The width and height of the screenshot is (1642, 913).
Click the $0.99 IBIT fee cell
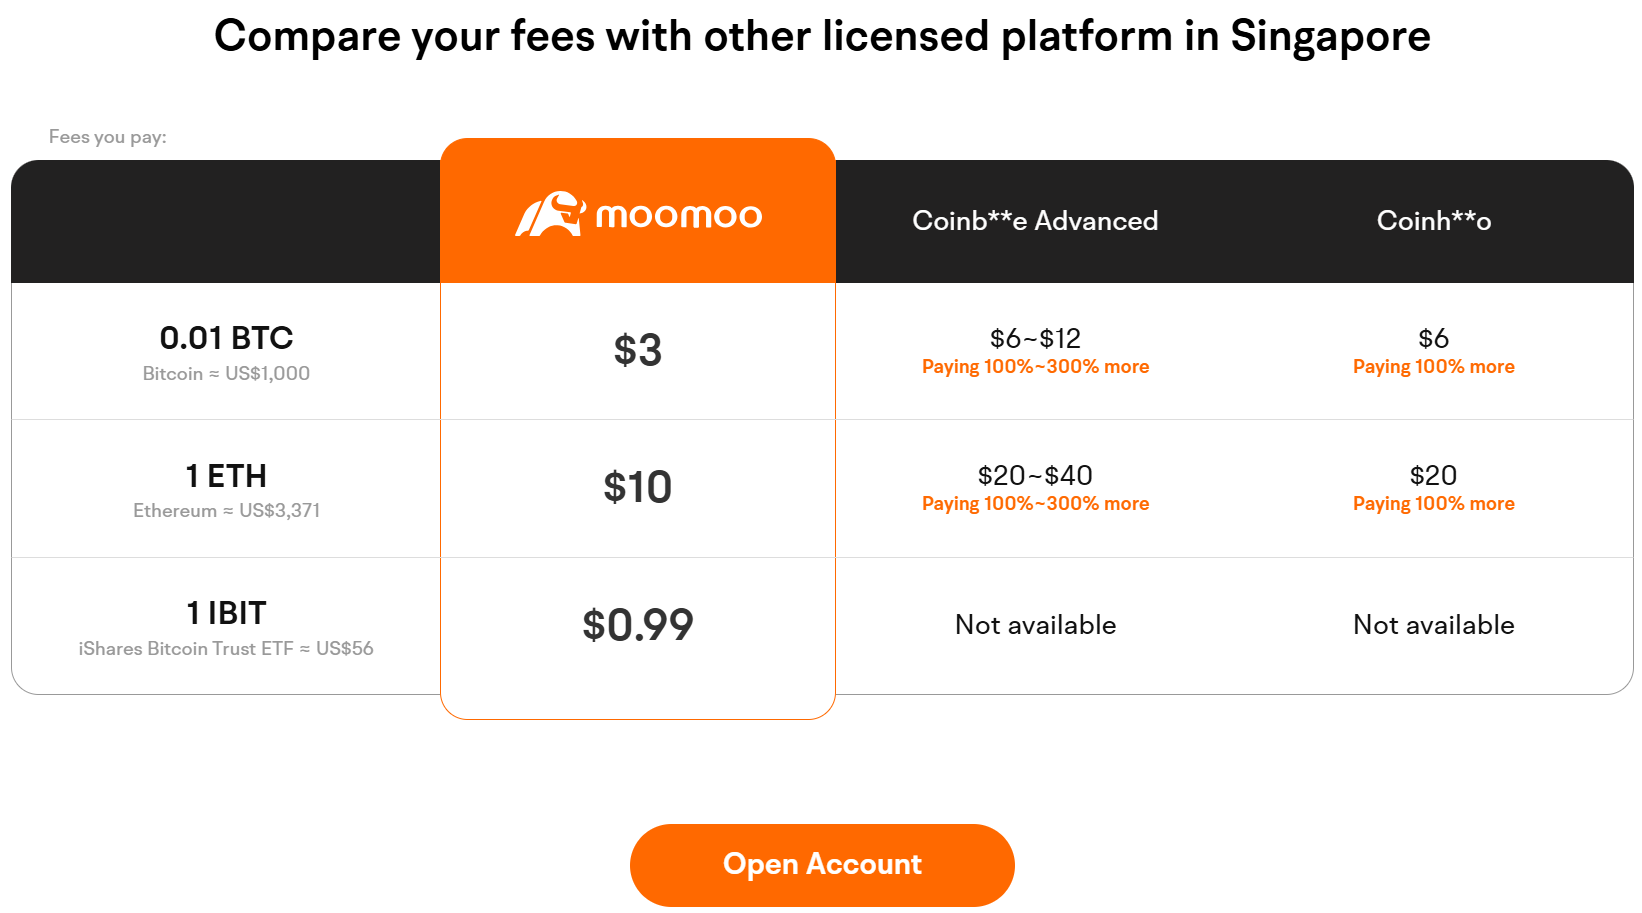point(638,624)
